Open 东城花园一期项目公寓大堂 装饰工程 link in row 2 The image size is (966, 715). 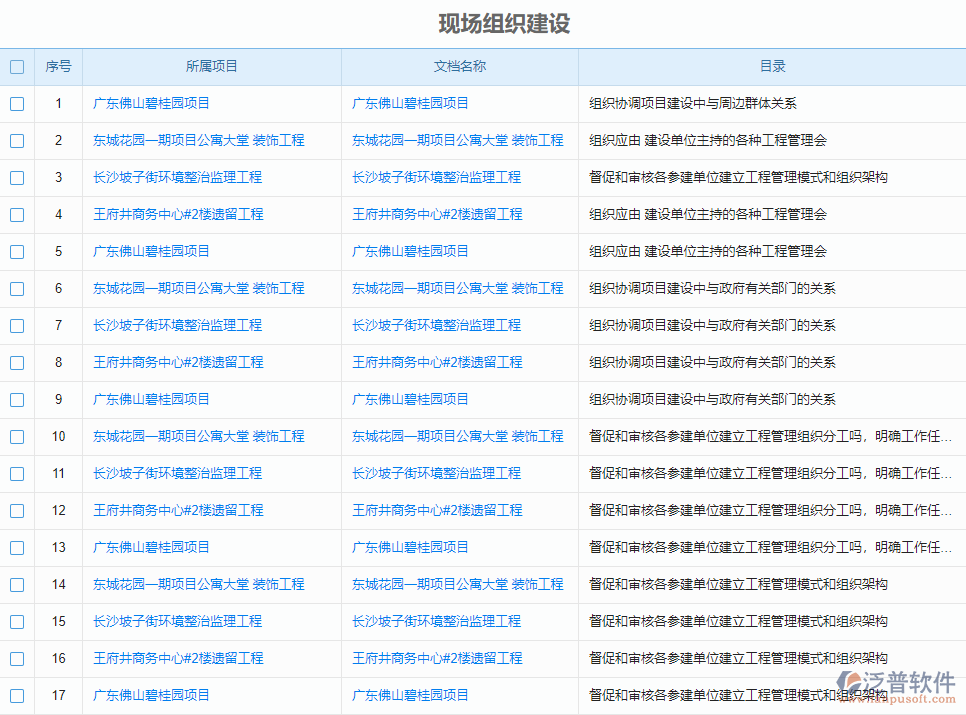pos(184,140)
